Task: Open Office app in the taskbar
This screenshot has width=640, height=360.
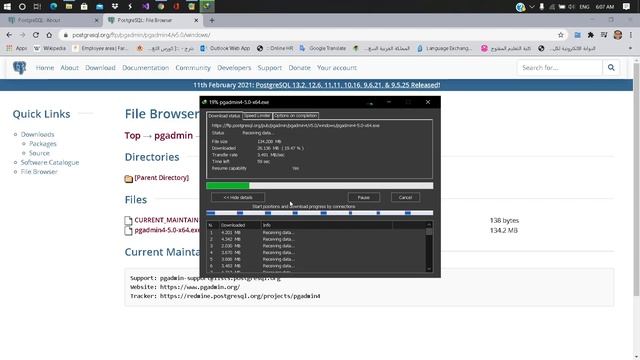Action: click(x=176, y=7)
